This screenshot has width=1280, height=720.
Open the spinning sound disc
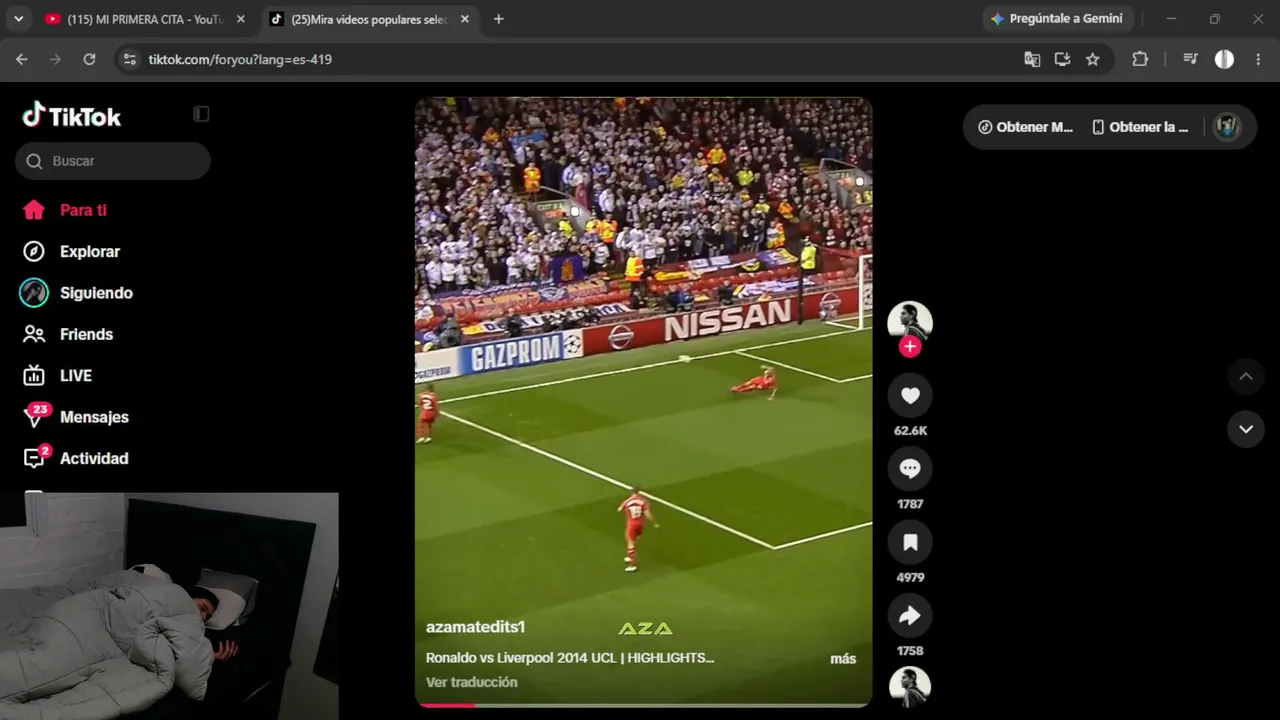pos(910,687)
